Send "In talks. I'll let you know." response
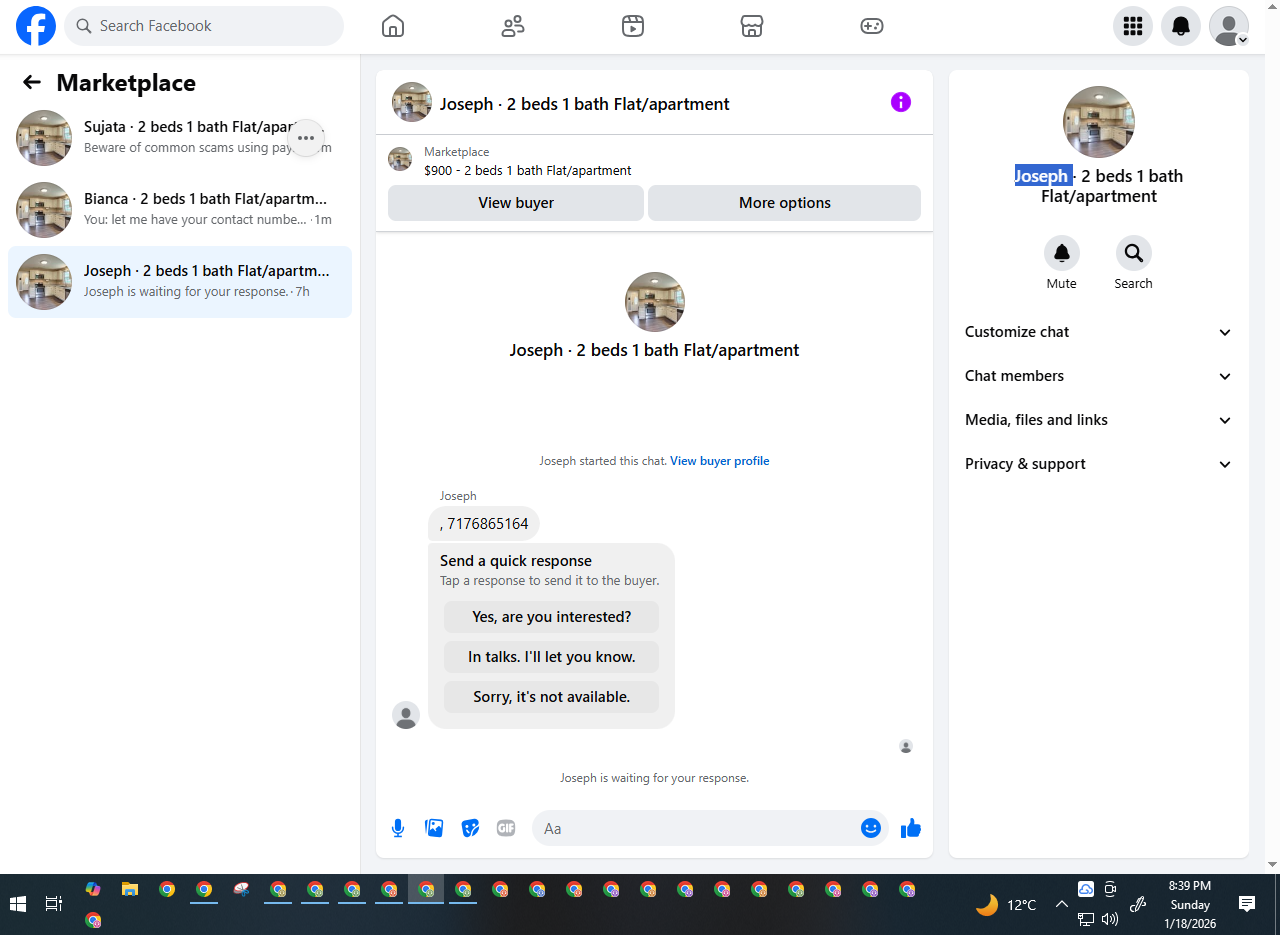 pos(552,657)
